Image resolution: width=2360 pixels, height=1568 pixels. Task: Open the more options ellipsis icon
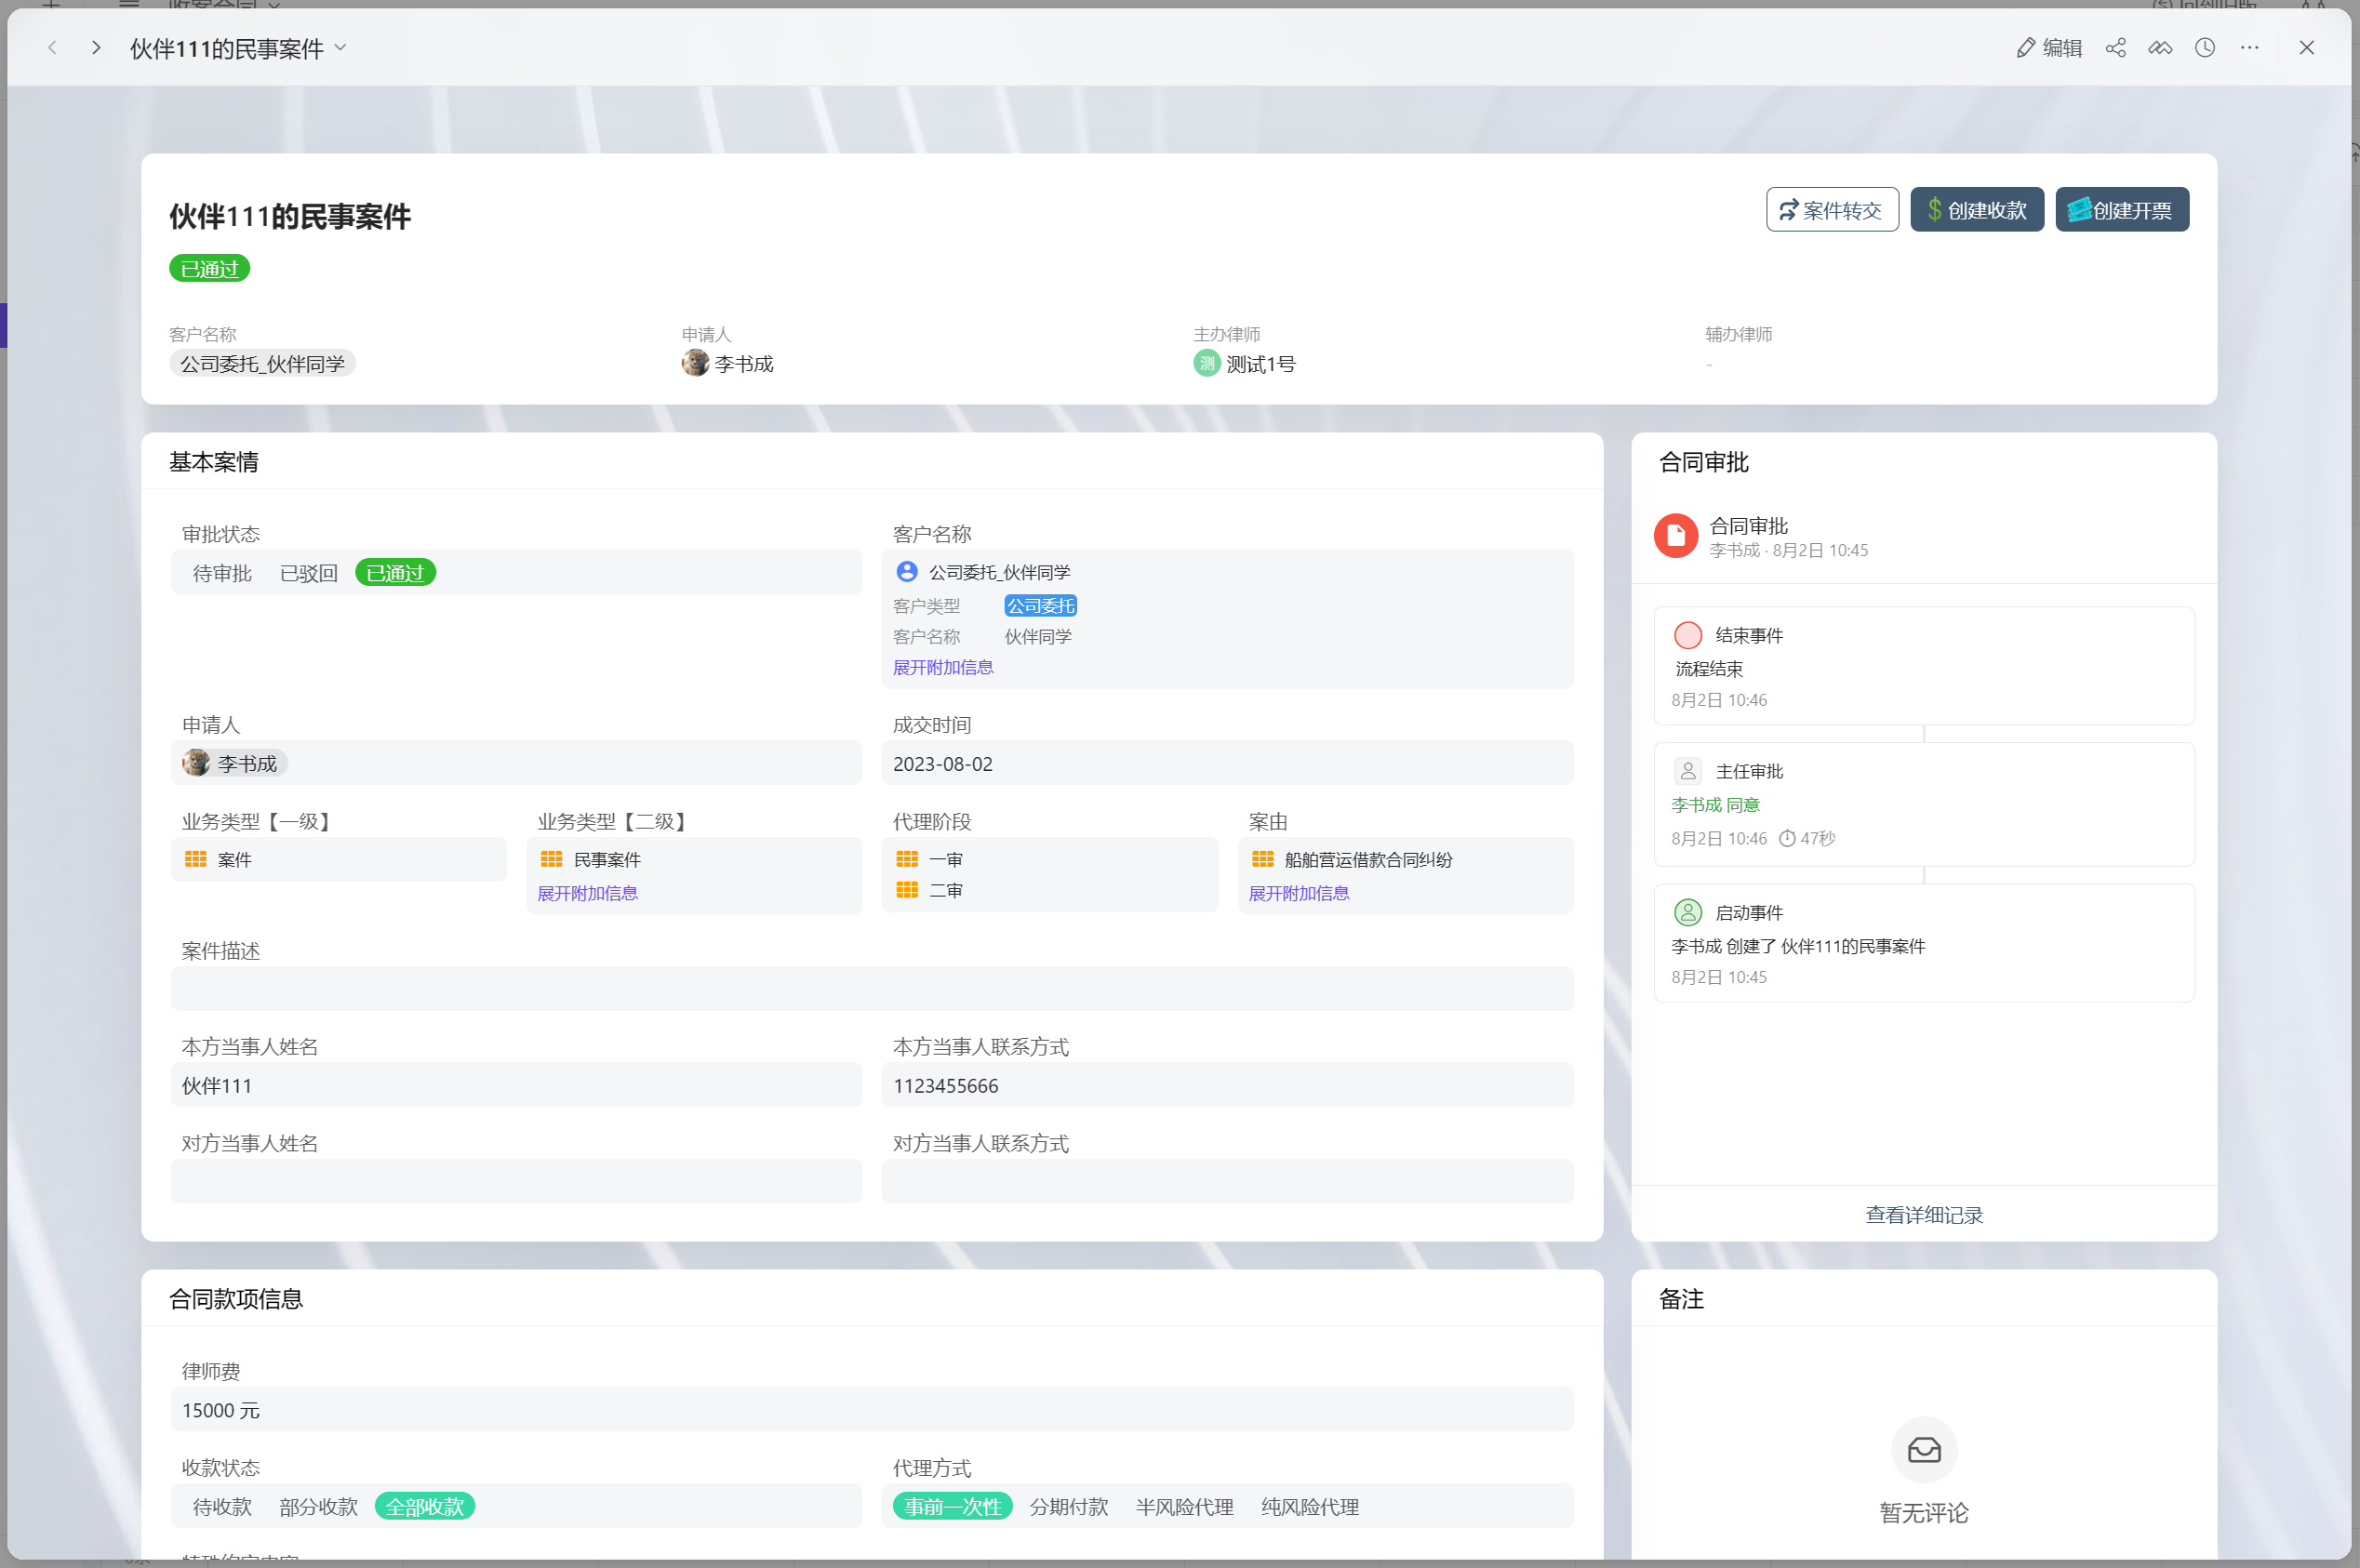point(2250,47)
